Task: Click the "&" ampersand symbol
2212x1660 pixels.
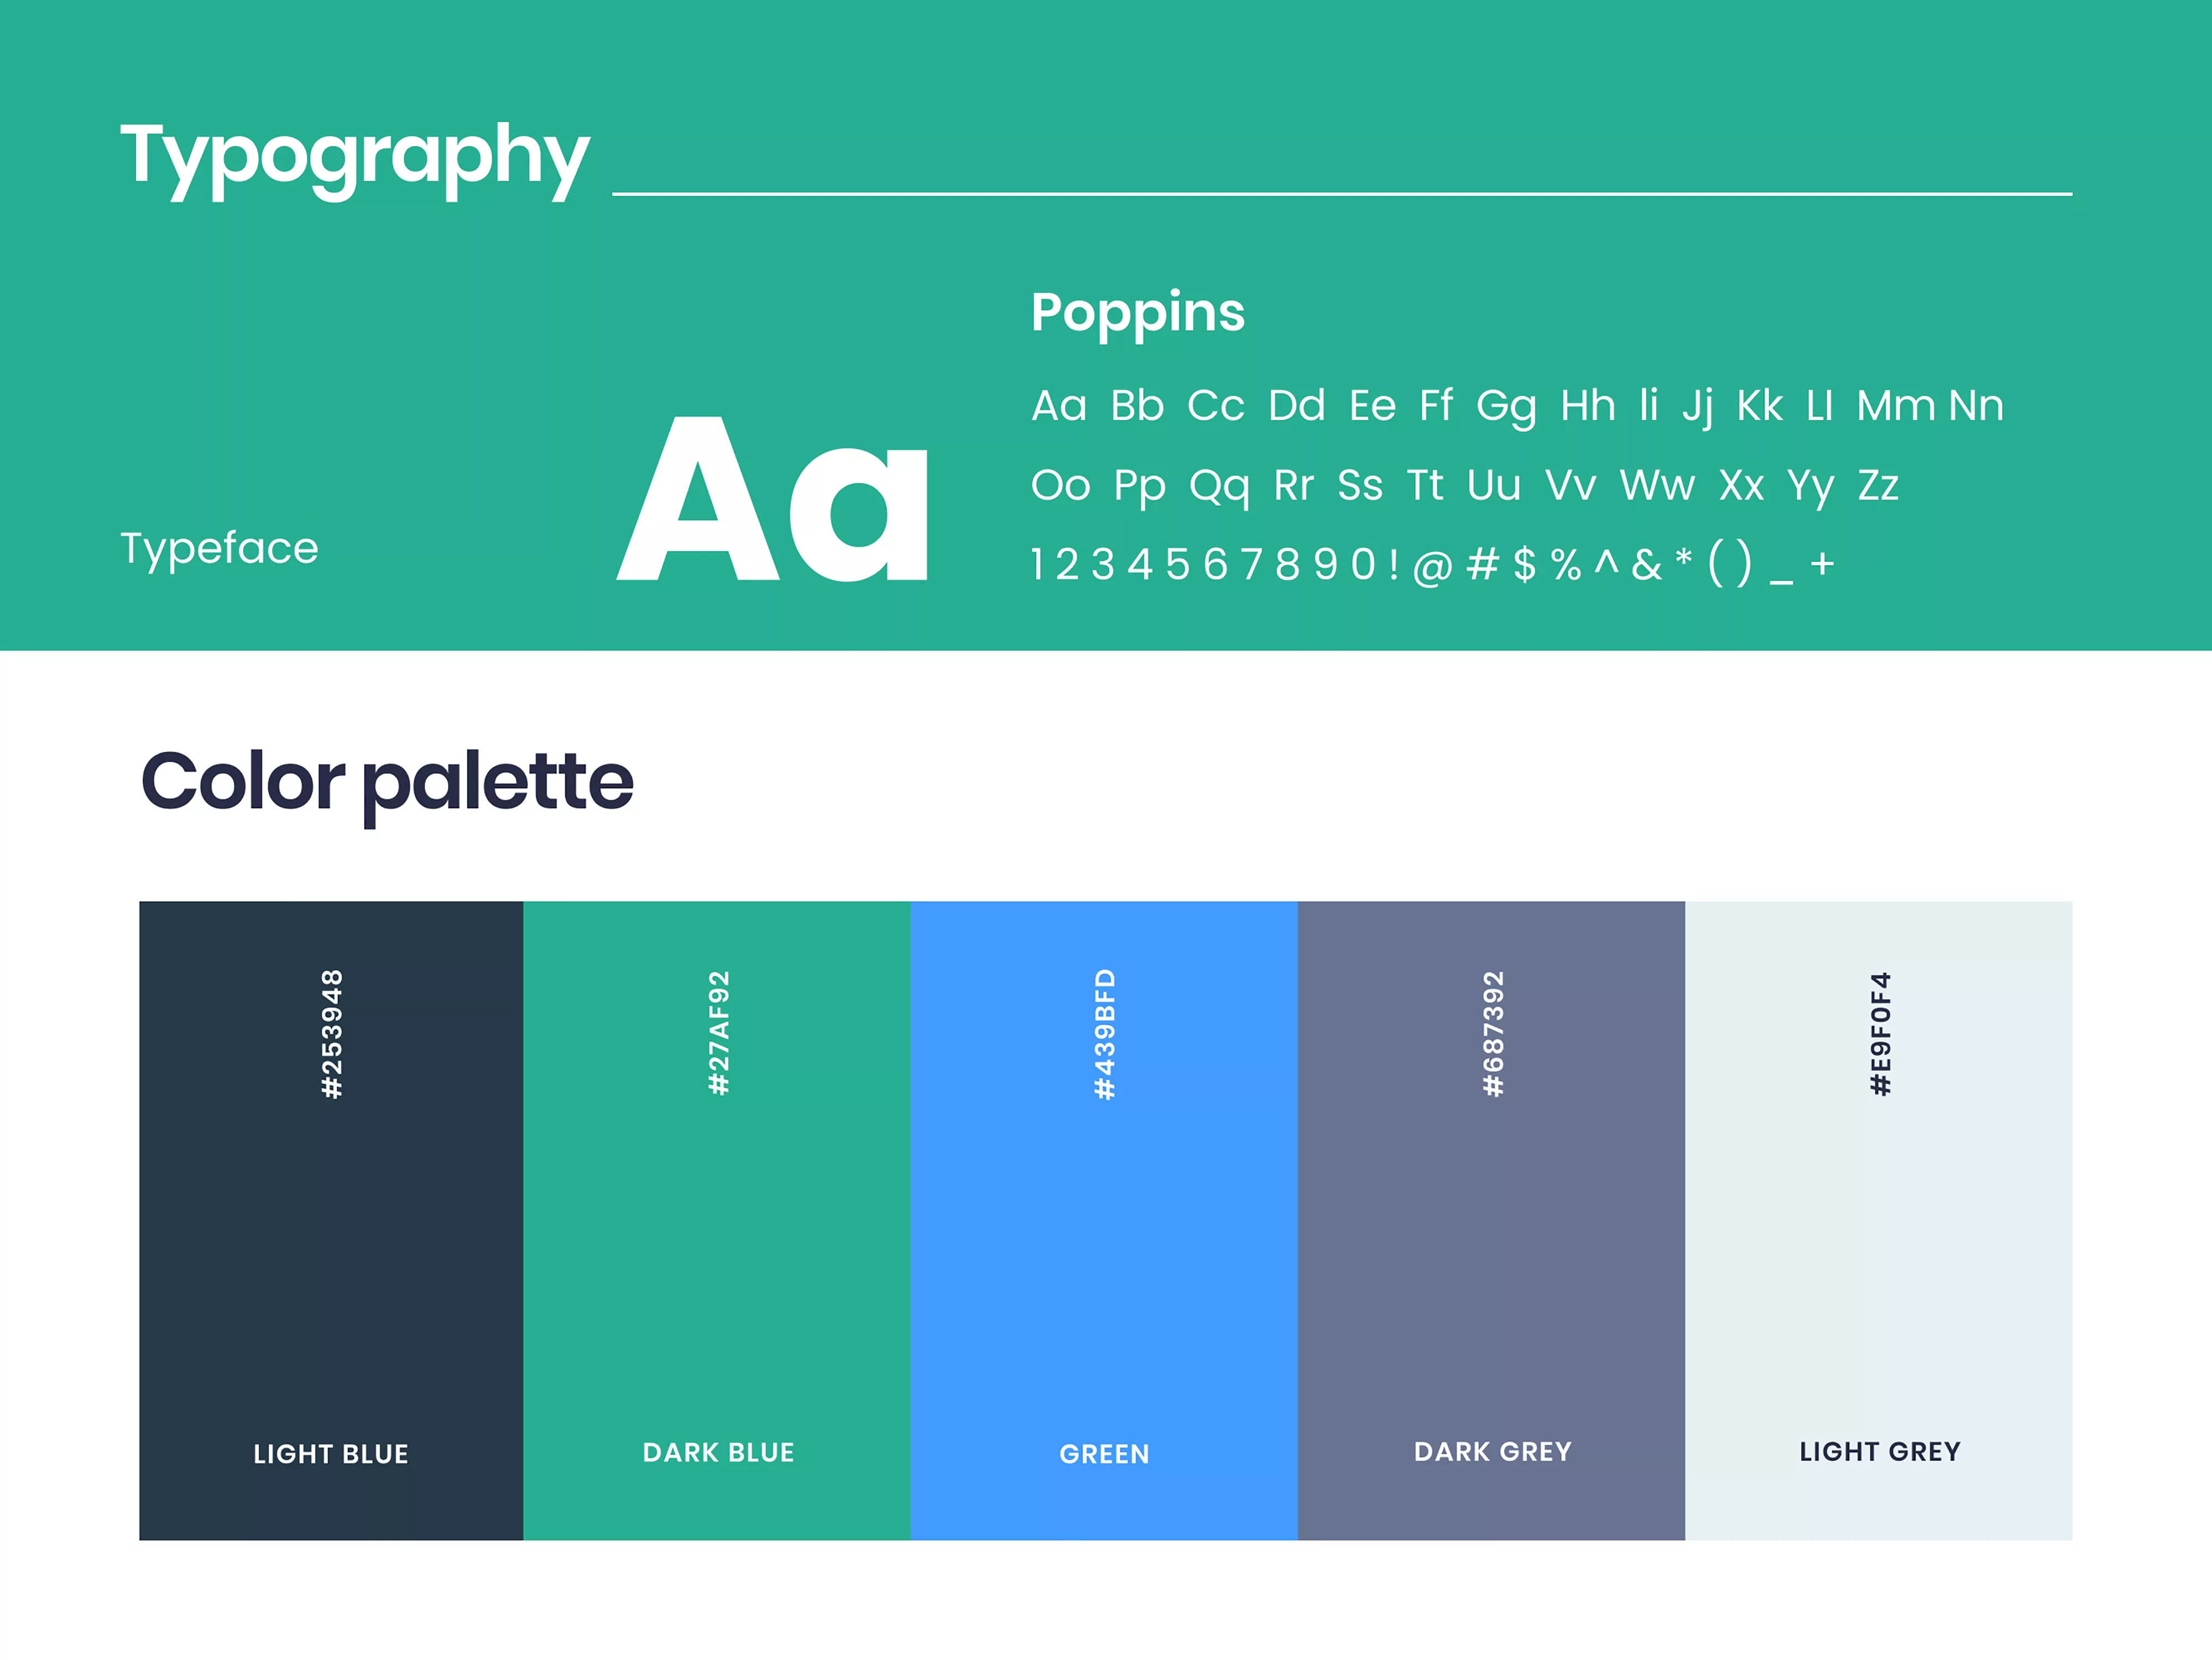Action: pos(1646,565)
